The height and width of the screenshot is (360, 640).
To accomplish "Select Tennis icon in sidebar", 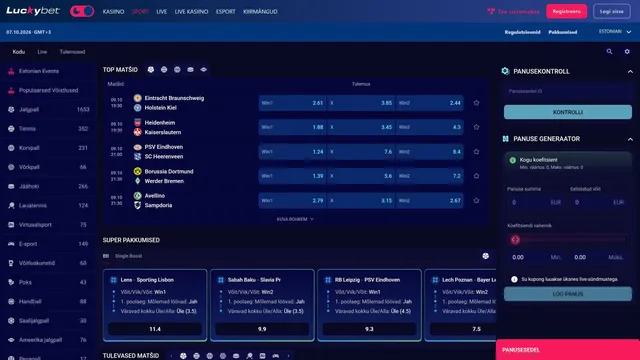I will [x=11, y=129].
